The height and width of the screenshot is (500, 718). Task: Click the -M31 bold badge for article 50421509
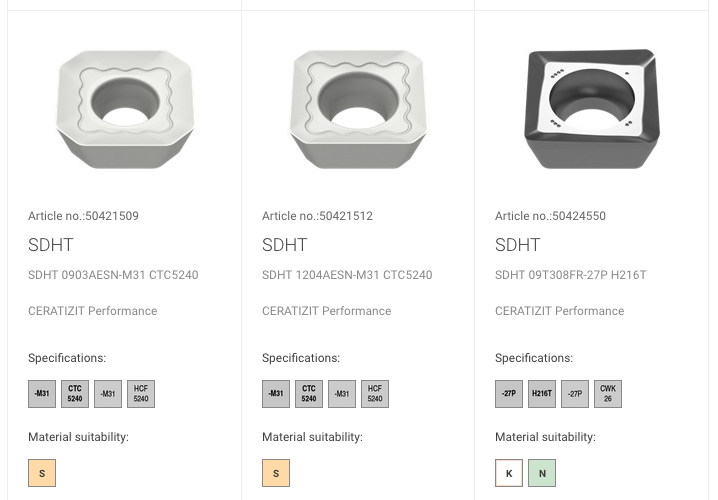point(42,394)
